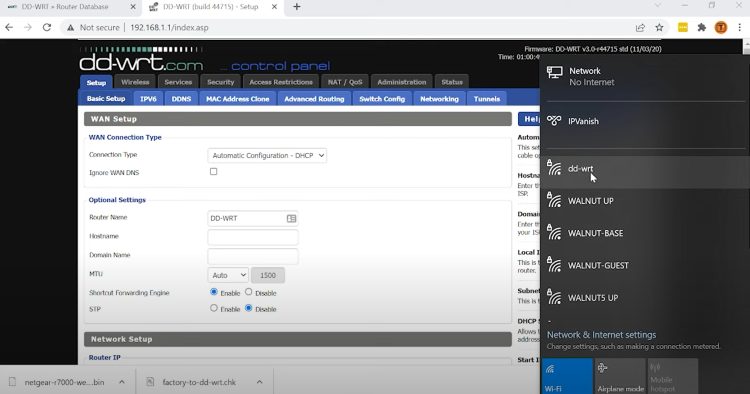Open the Access Restrictions tab

coord(281,82)
